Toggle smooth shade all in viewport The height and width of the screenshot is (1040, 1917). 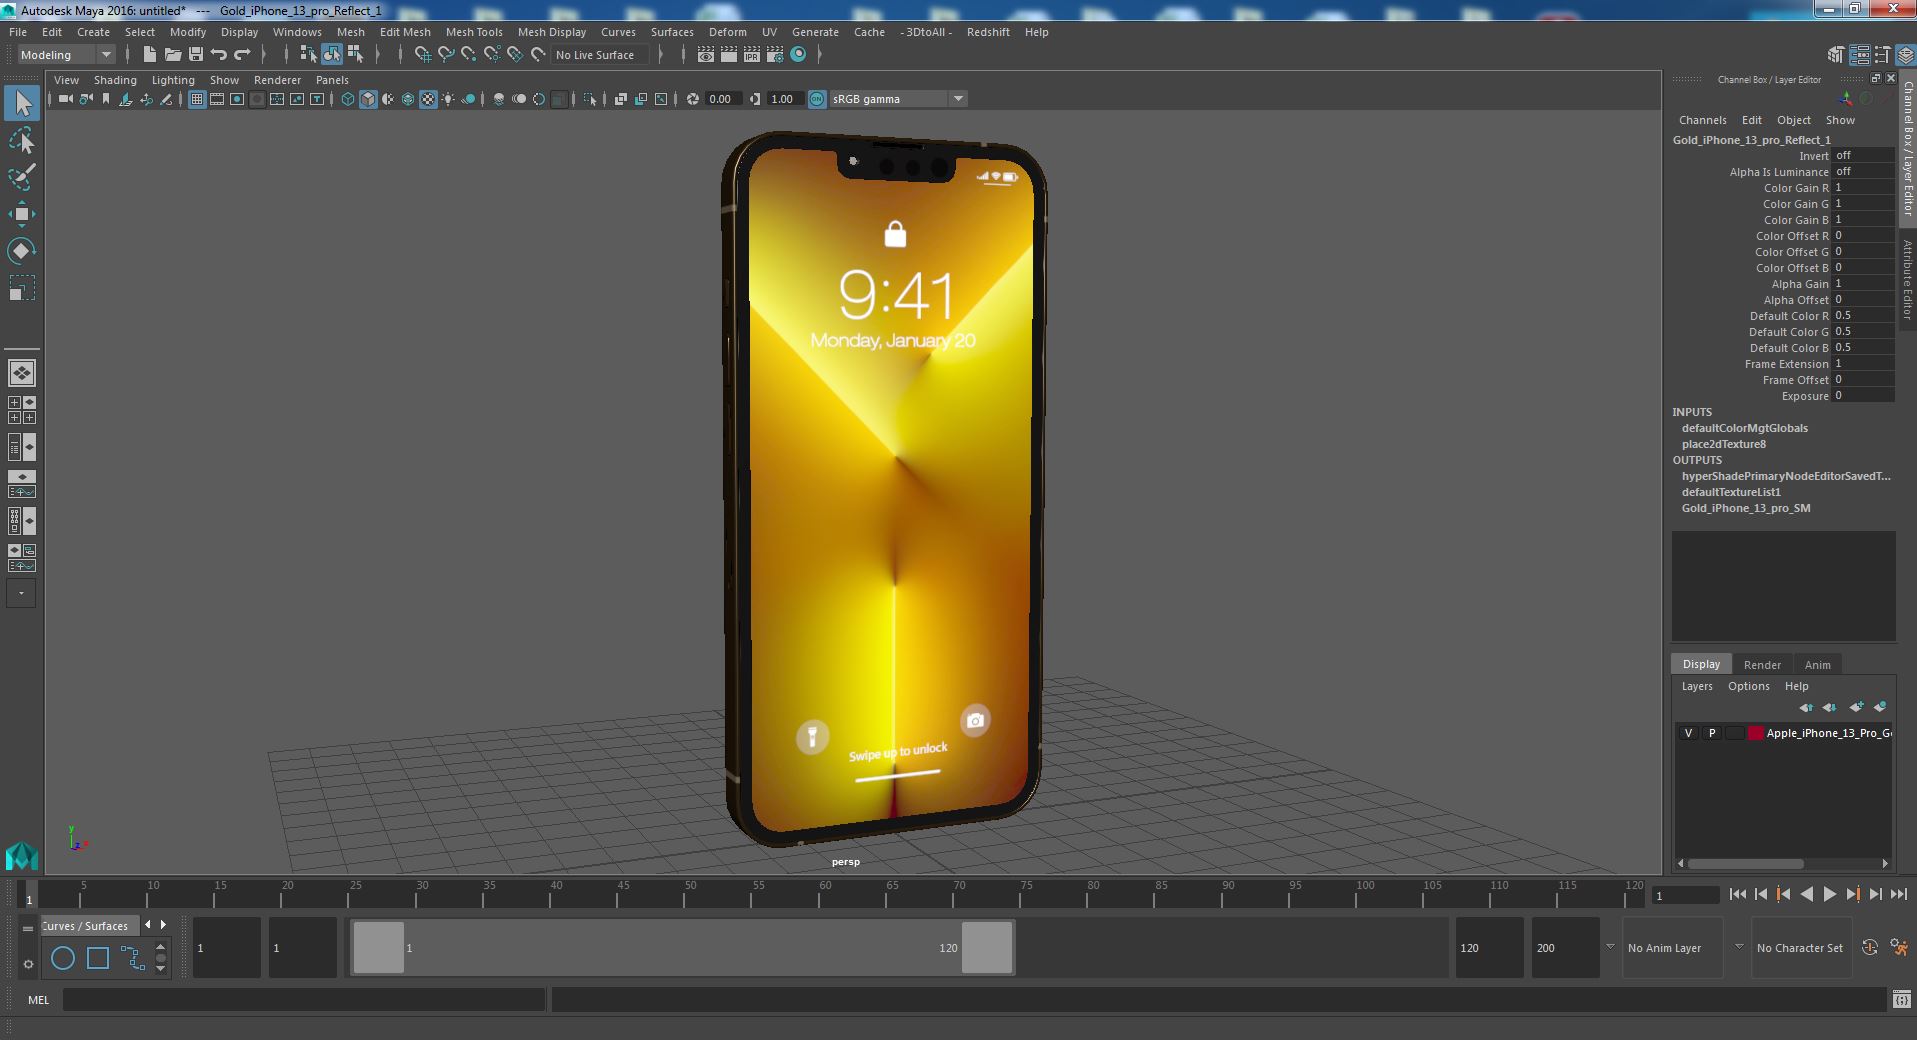click(368, 99)
